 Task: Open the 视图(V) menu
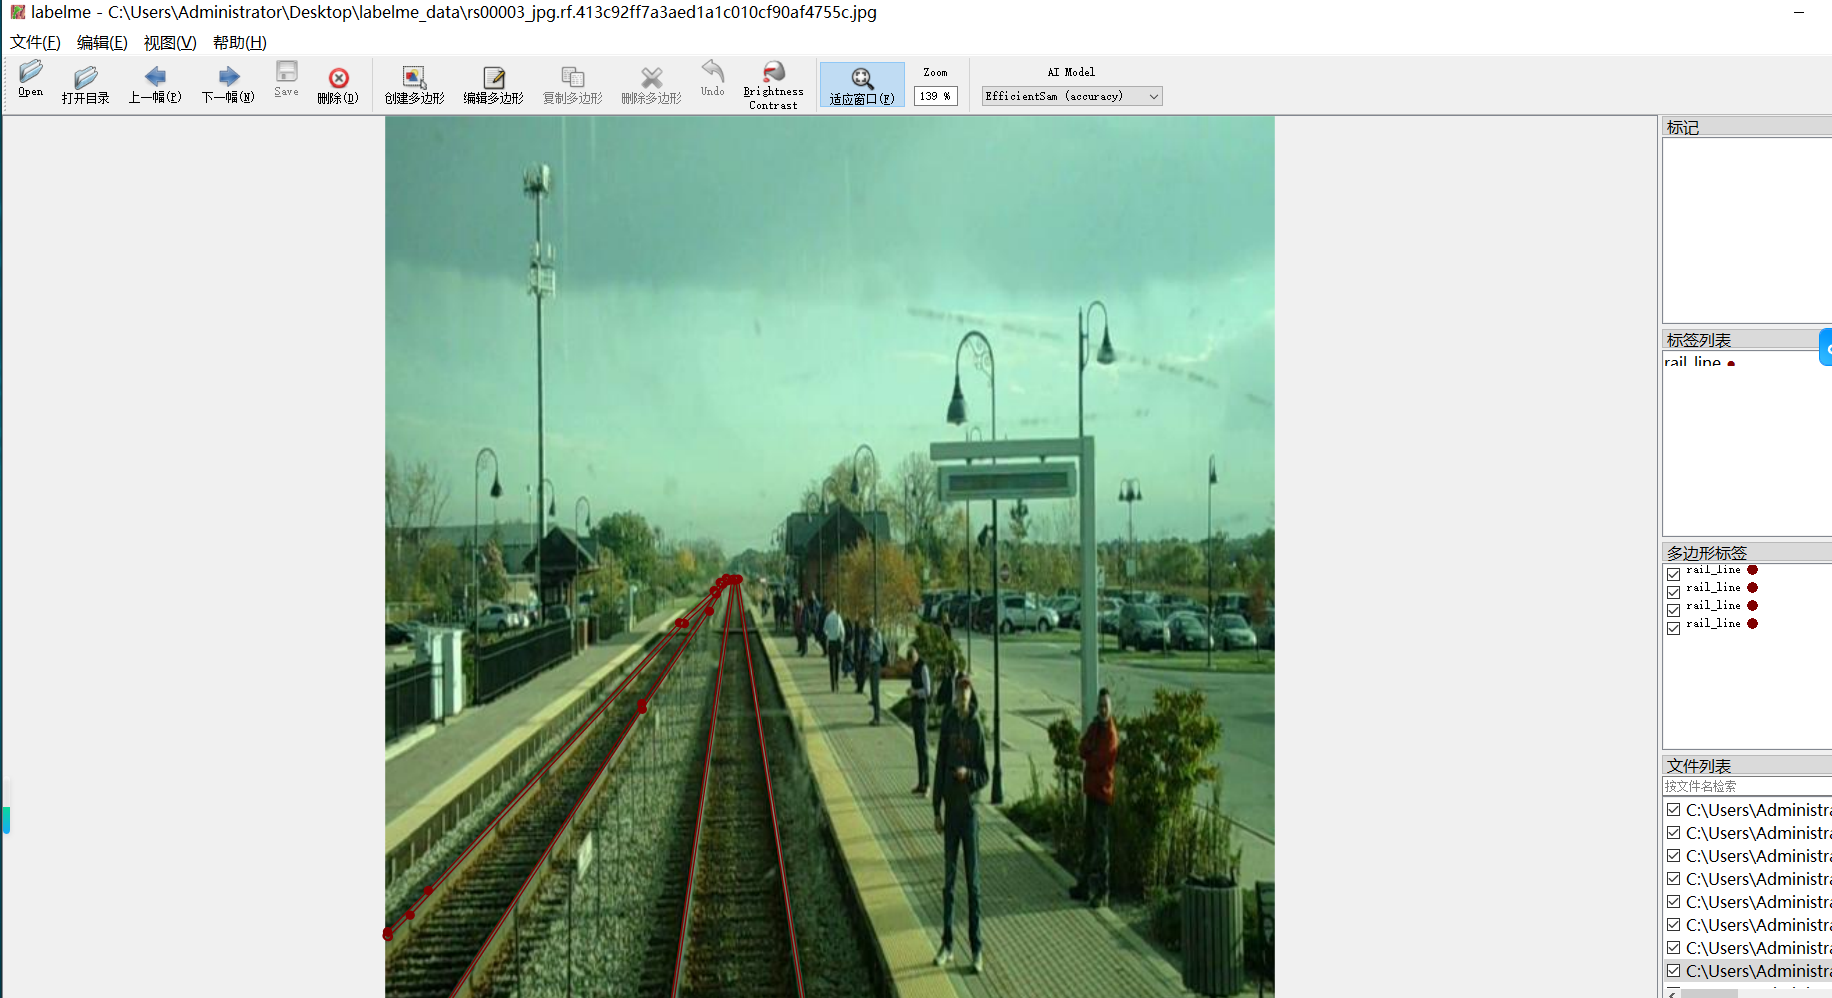[x=170, y=42]
